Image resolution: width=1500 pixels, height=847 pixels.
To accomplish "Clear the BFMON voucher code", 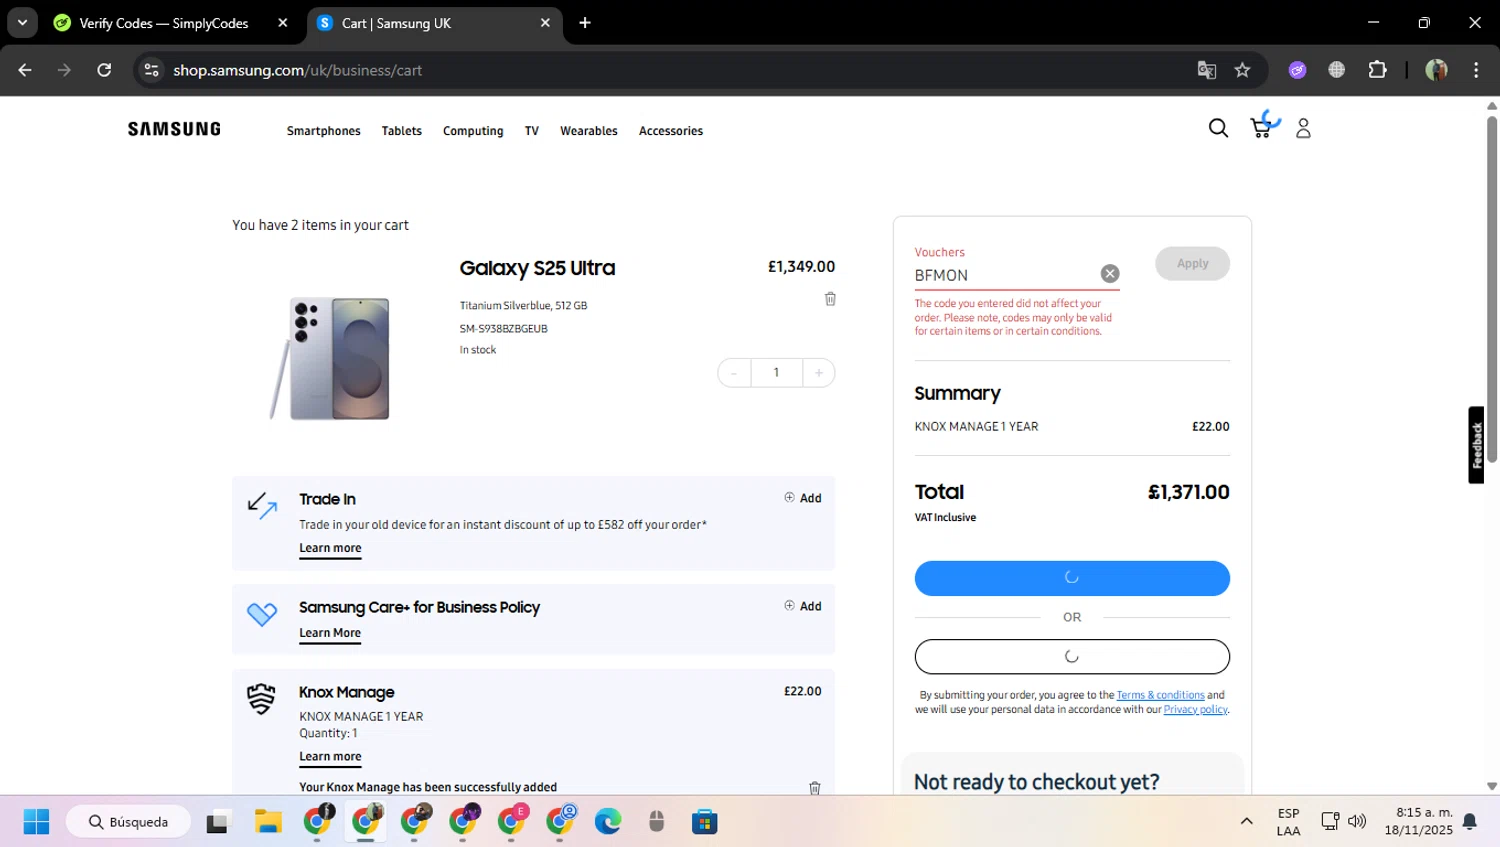I will (1110, 274).
